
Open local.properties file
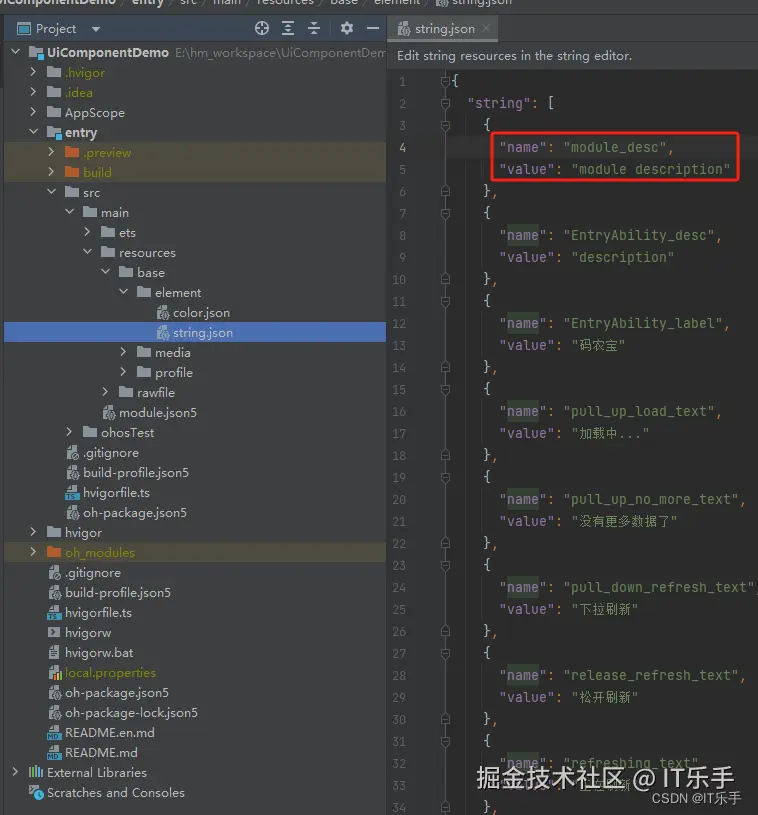coord(110,673)
